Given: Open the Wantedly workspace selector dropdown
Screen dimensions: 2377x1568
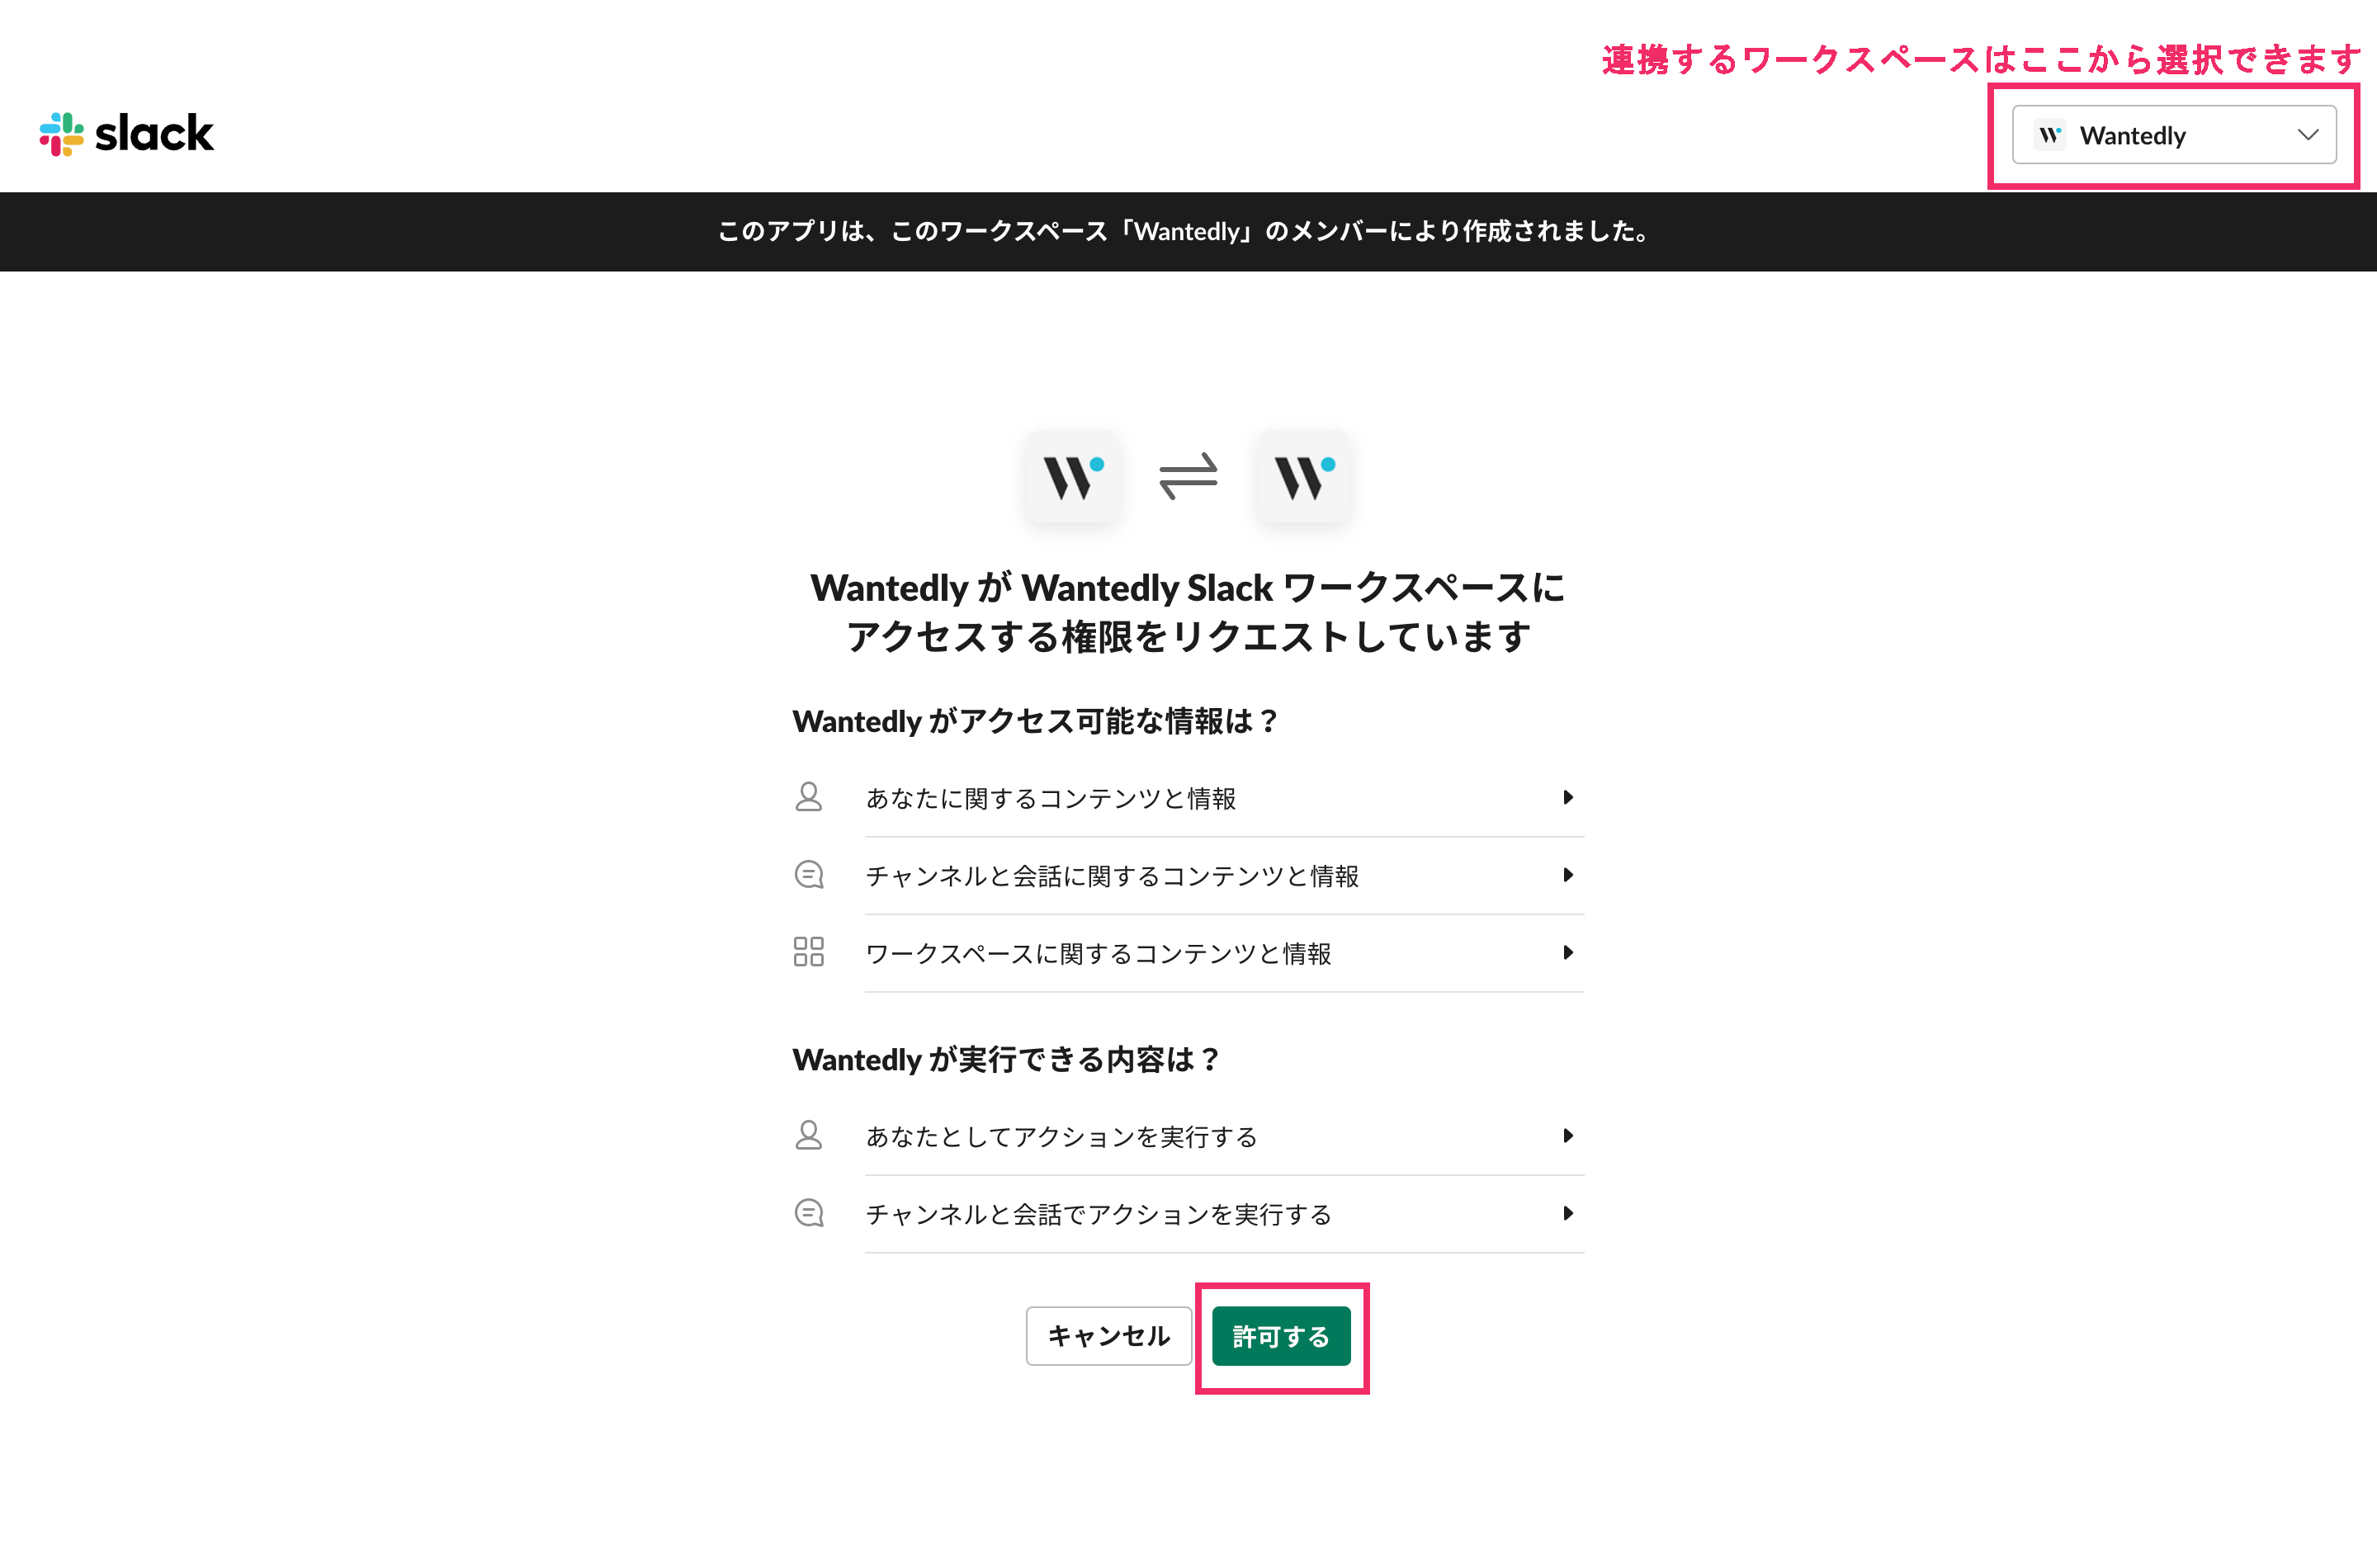Looking at the screenshot, I should point(2174,135).
